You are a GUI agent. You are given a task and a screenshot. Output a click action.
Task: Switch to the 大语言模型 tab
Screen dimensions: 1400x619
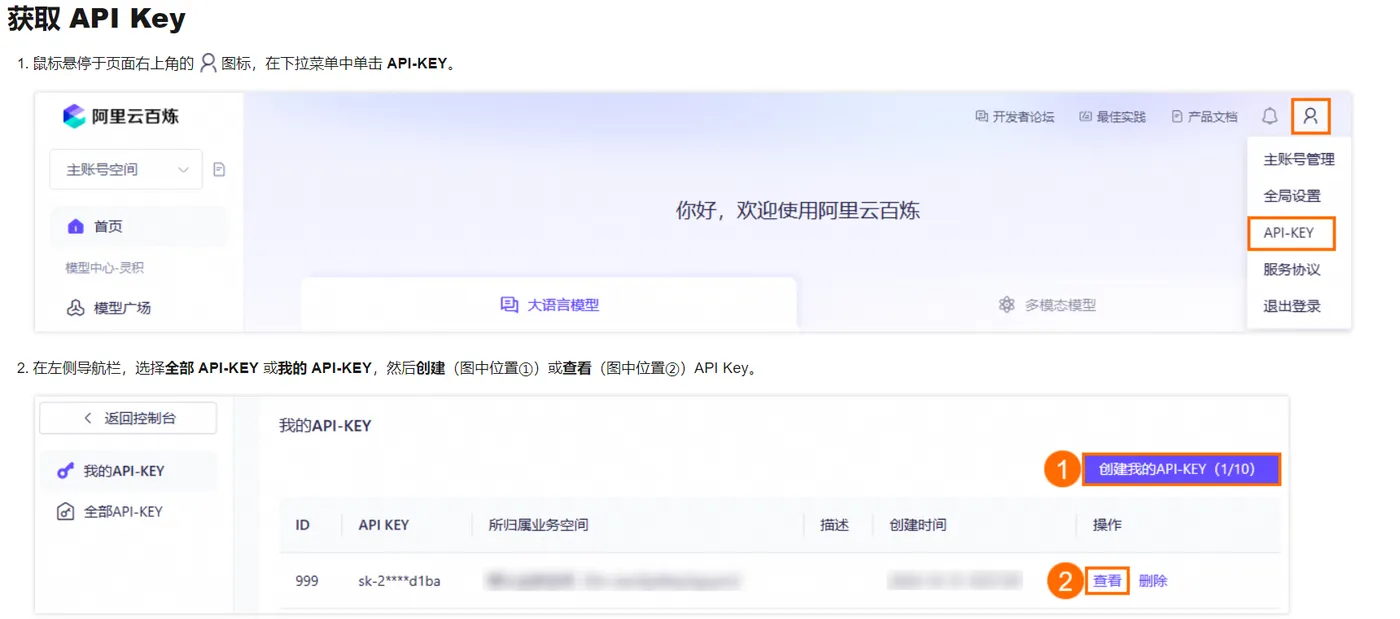(549, 304)
